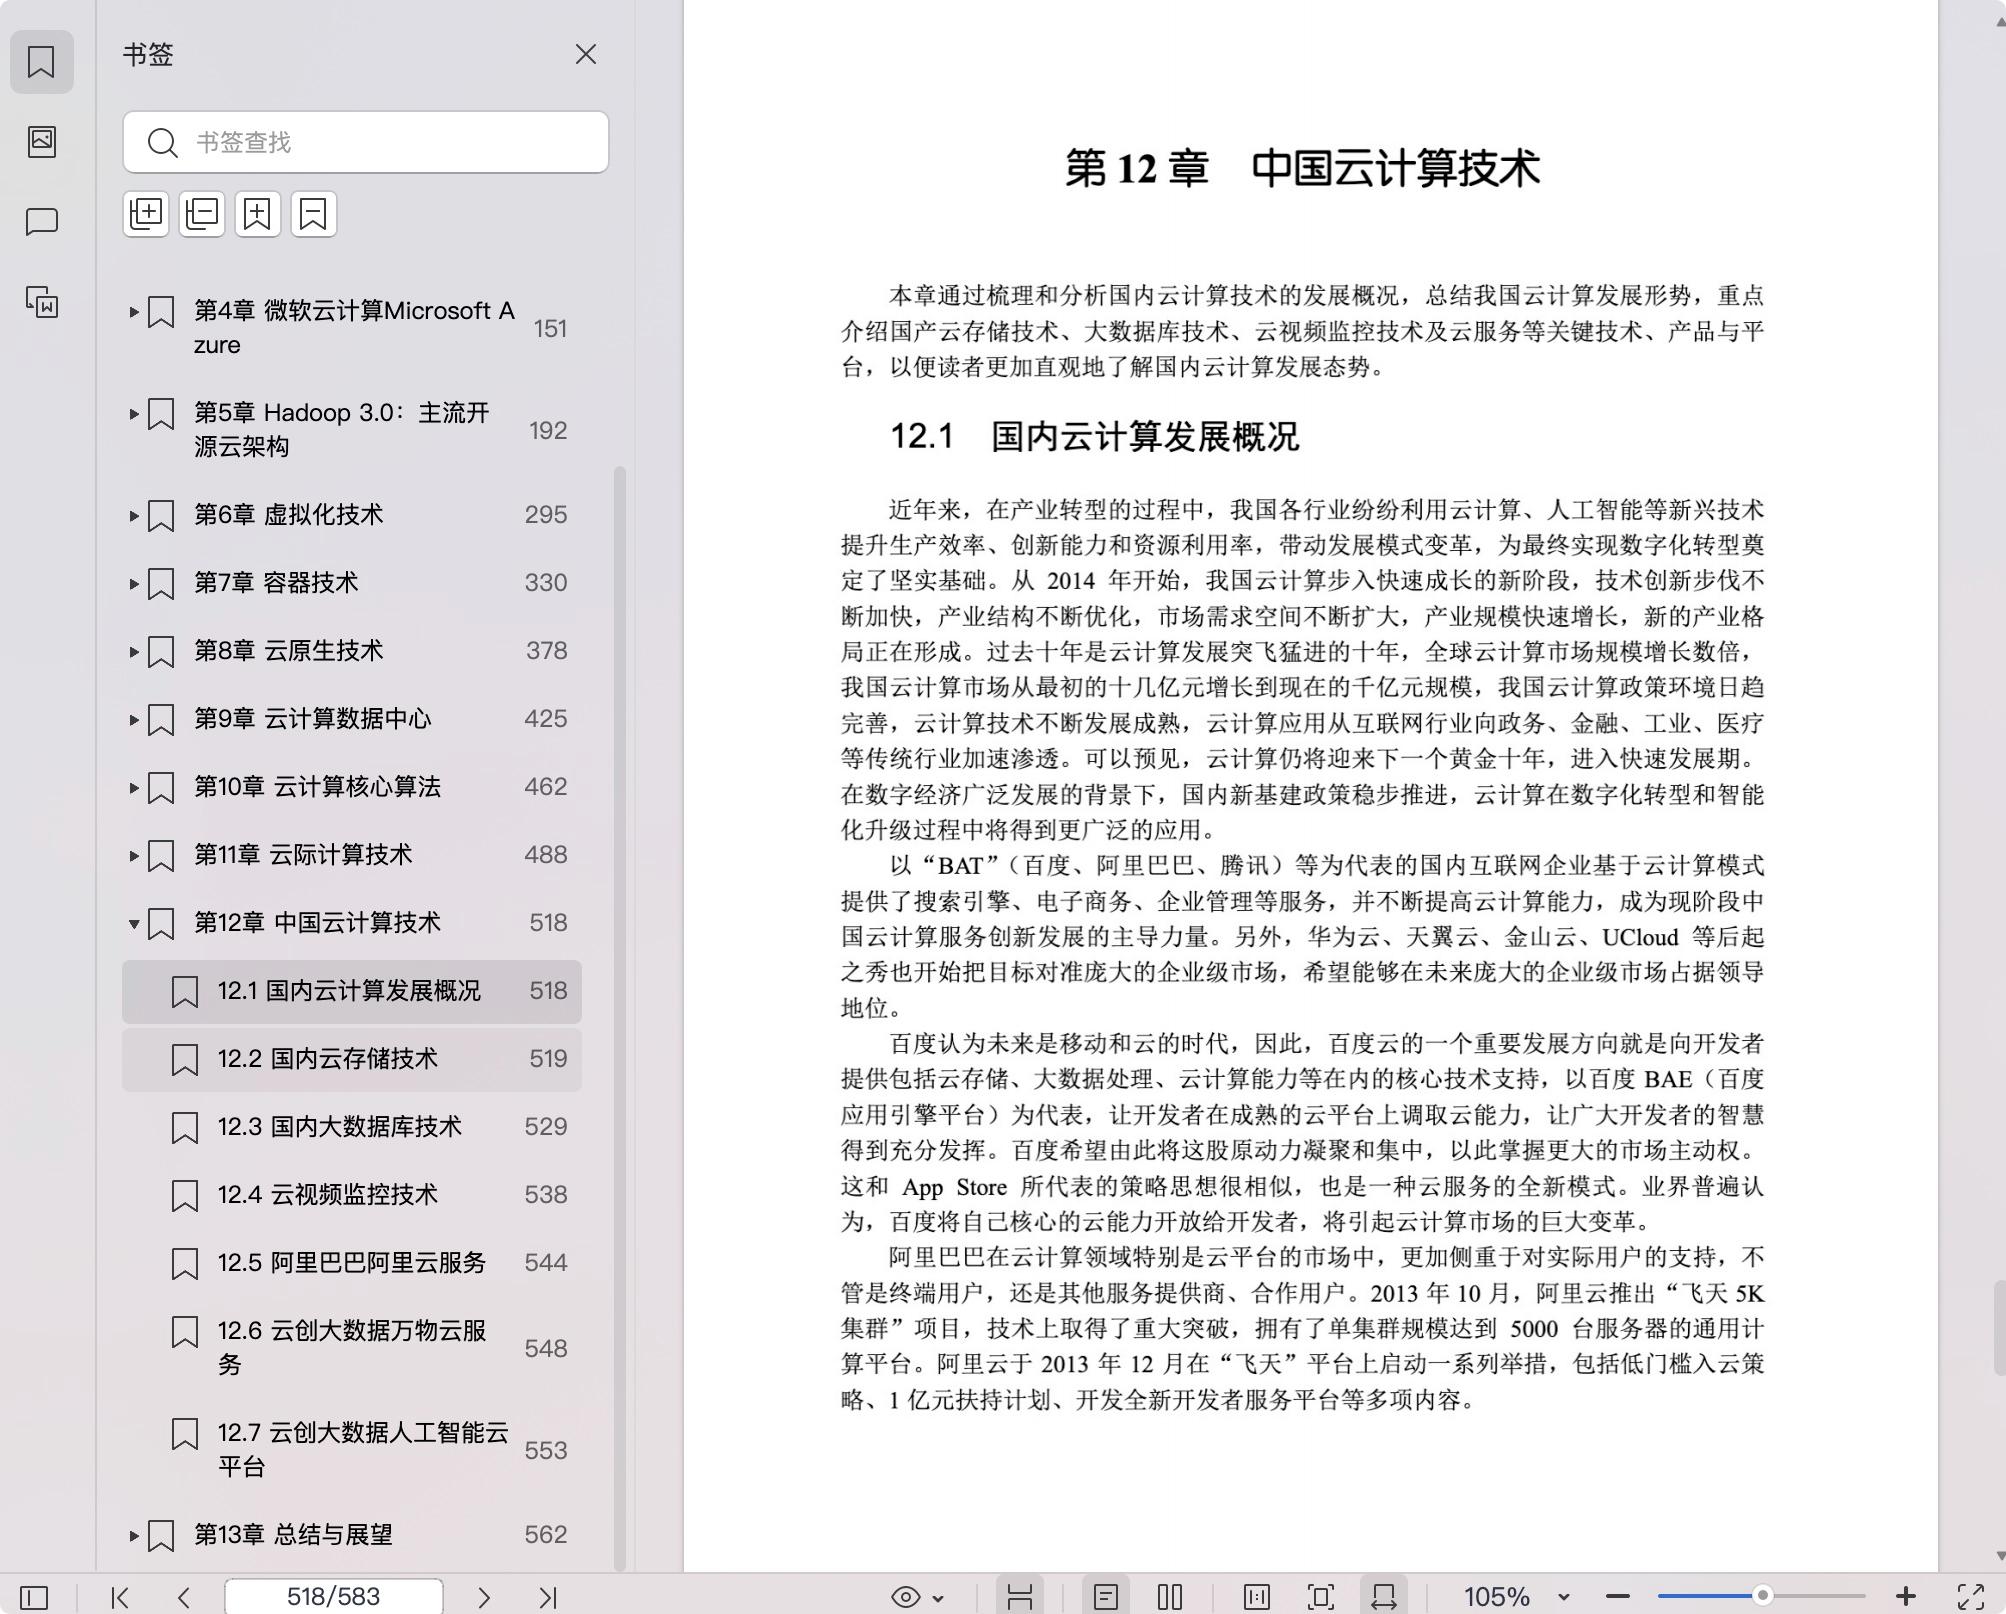
Task: Jump to first page
Action: [120, 1597]
